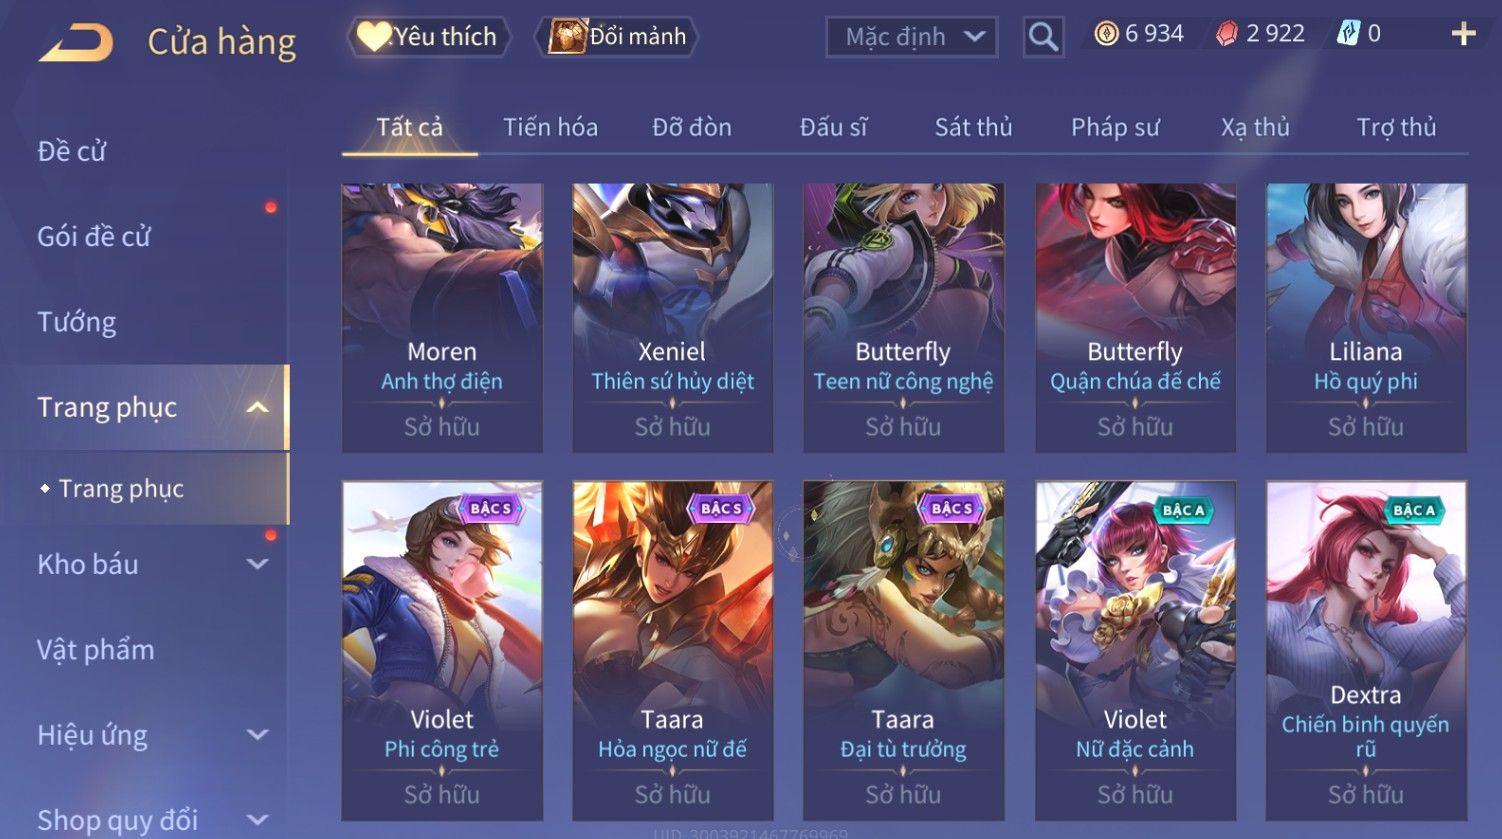Switch to the Pháp sư tab
This screenshot has width=1502, height=839.
pos(1115,127)
